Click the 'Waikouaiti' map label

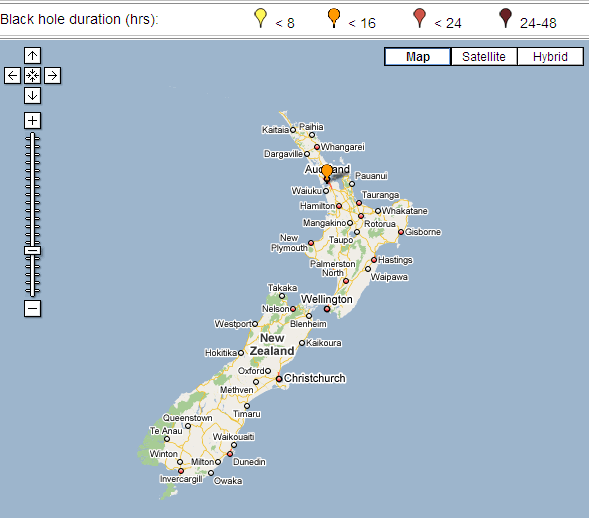point(234,437)
